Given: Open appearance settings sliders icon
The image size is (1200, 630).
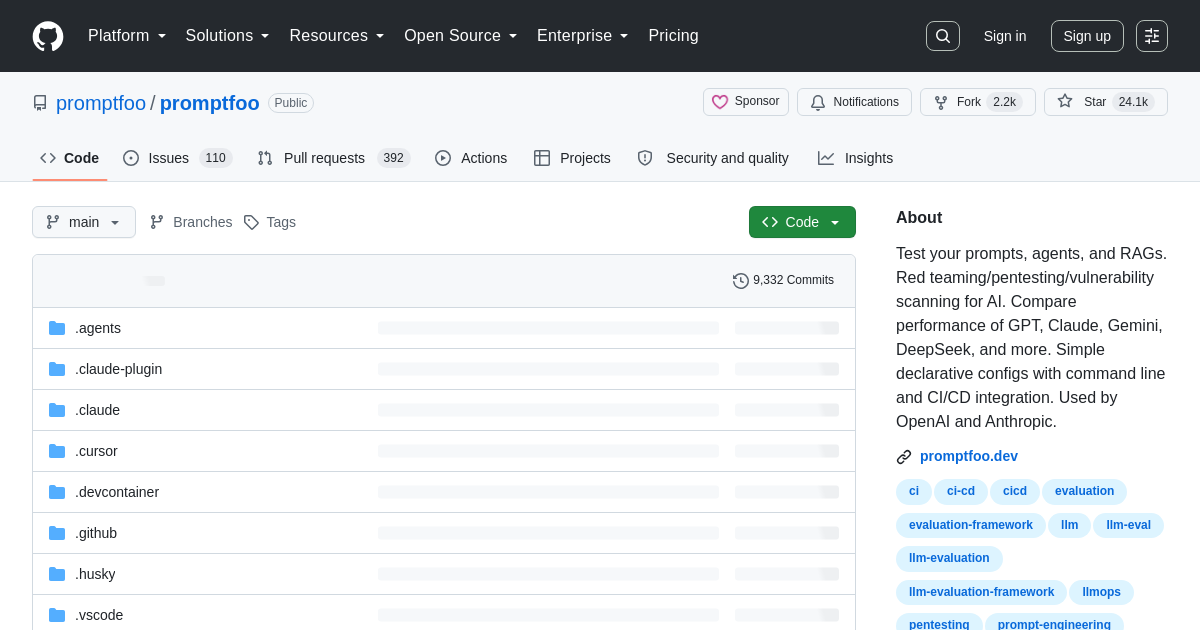Looking at the screenshot, I should click(1152, 36).
